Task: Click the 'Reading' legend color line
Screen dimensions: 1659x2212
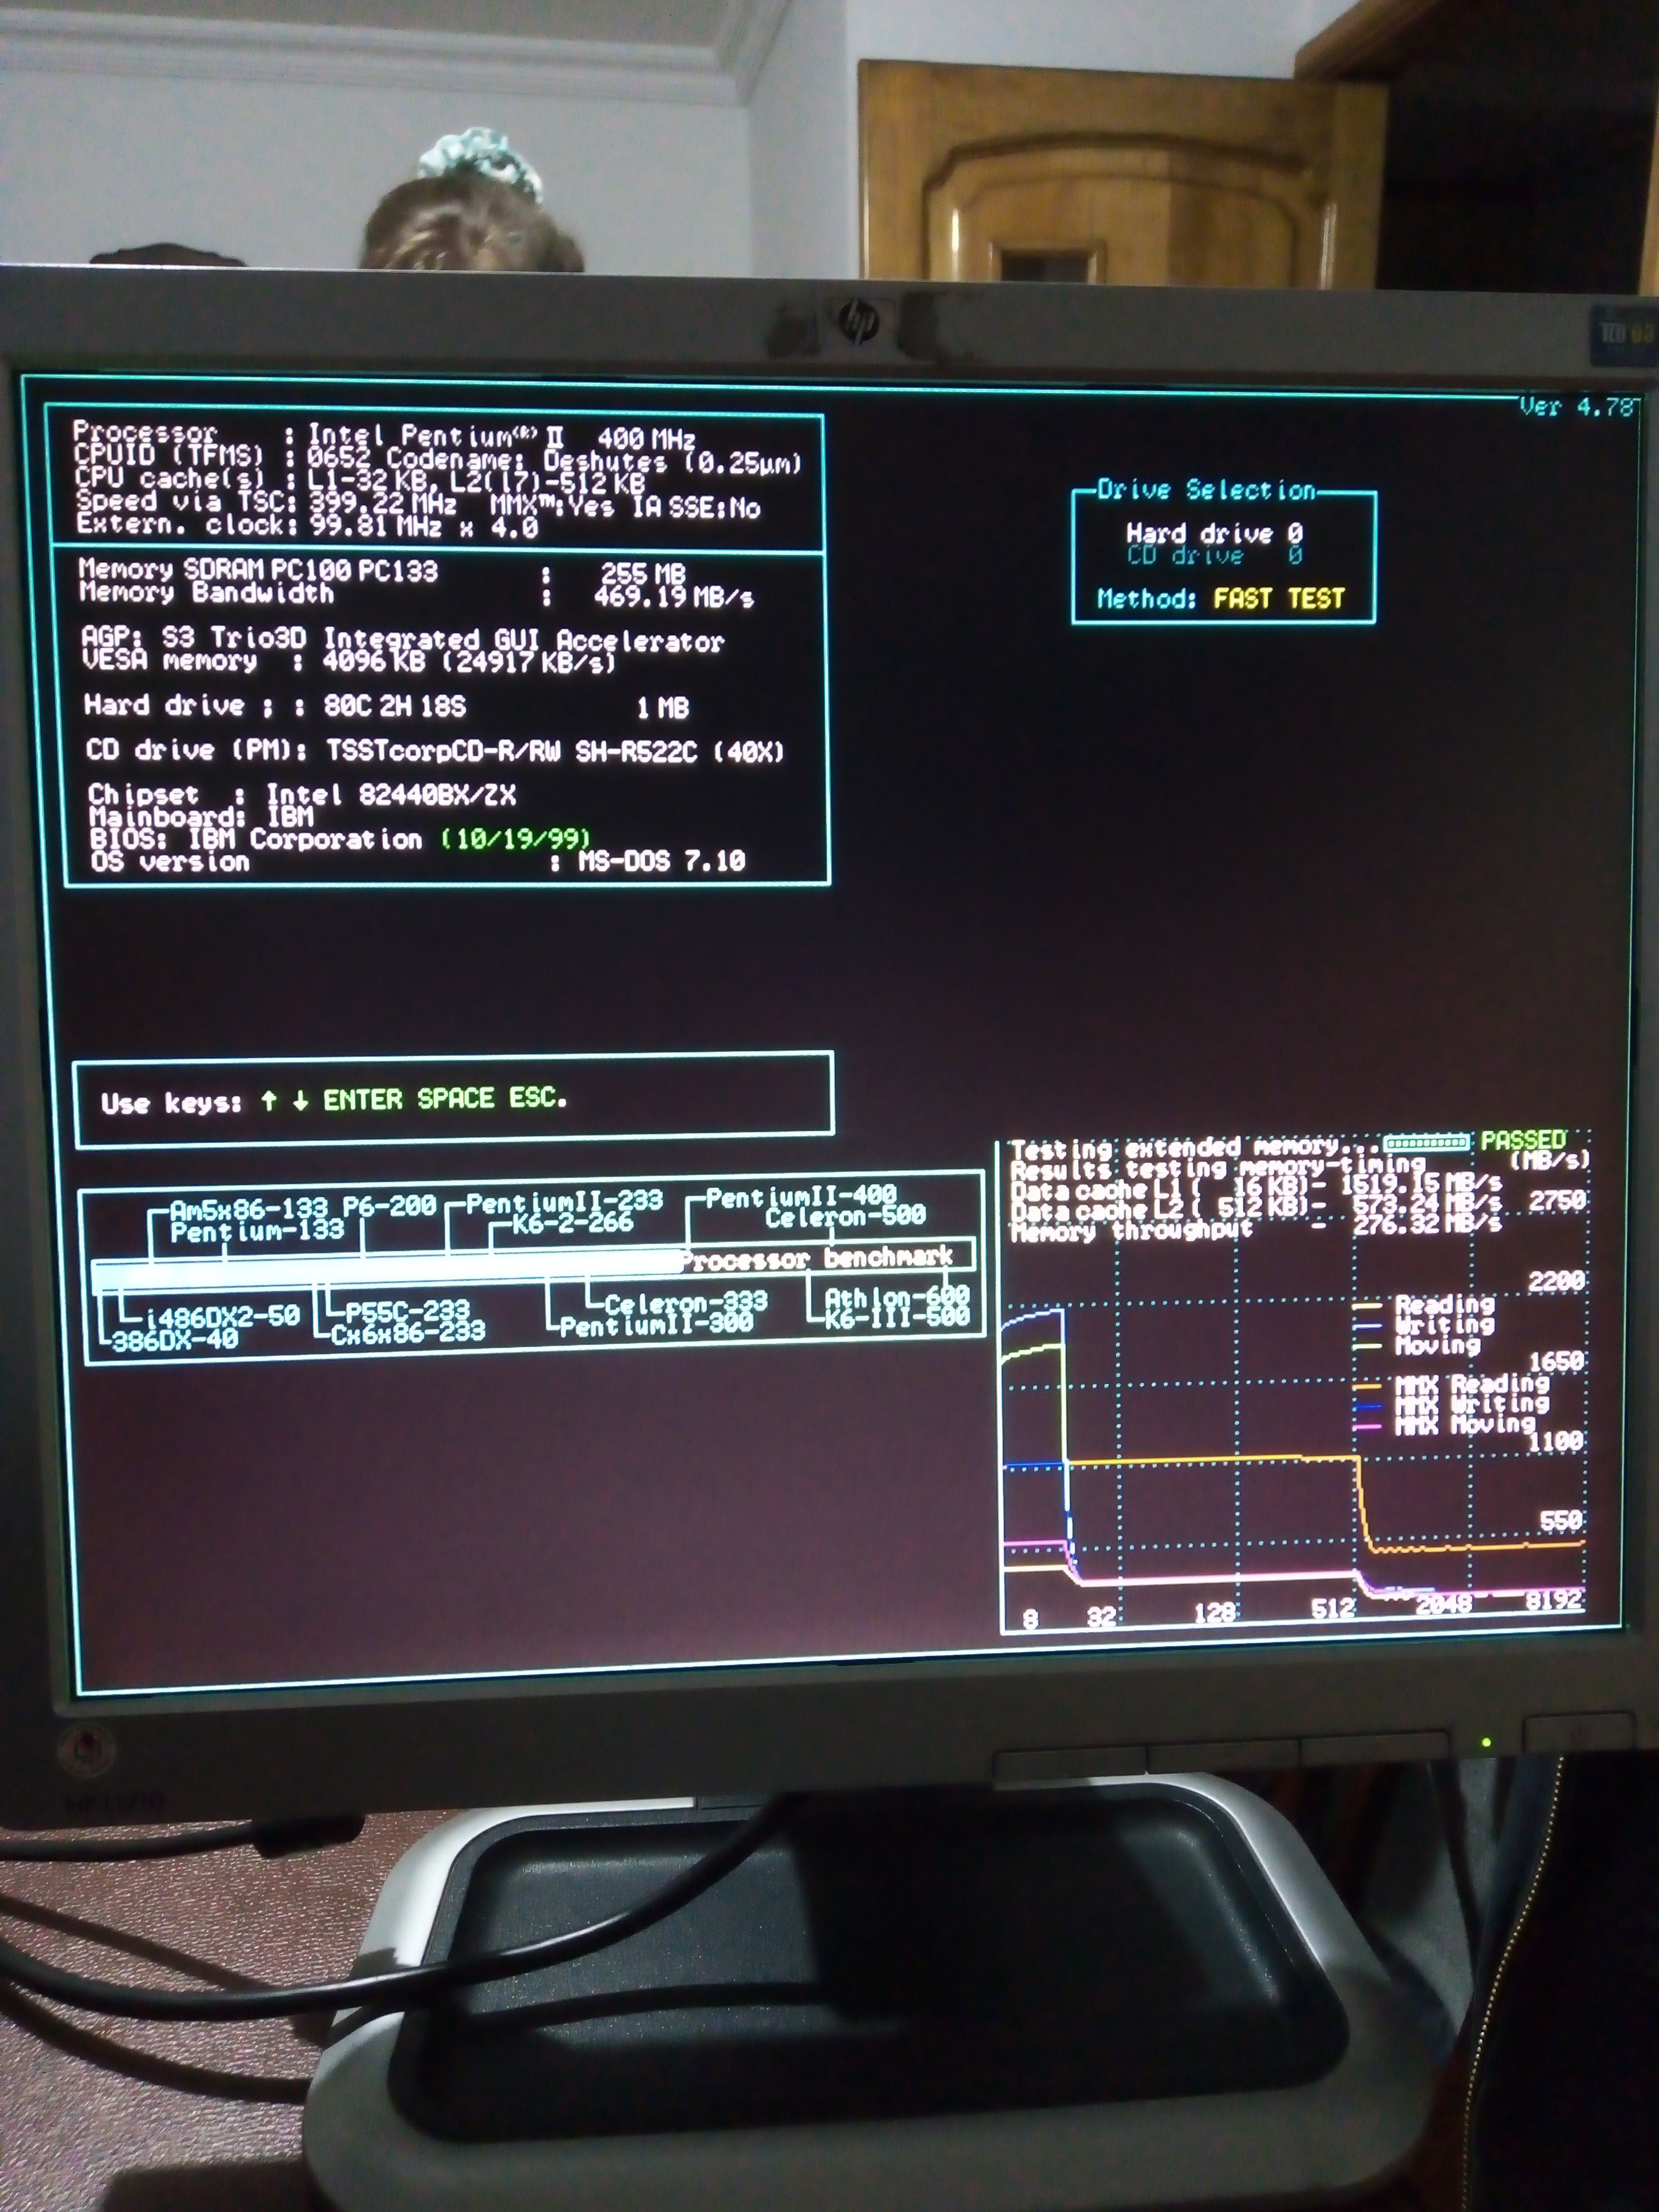Action: click(1367, 1305)
